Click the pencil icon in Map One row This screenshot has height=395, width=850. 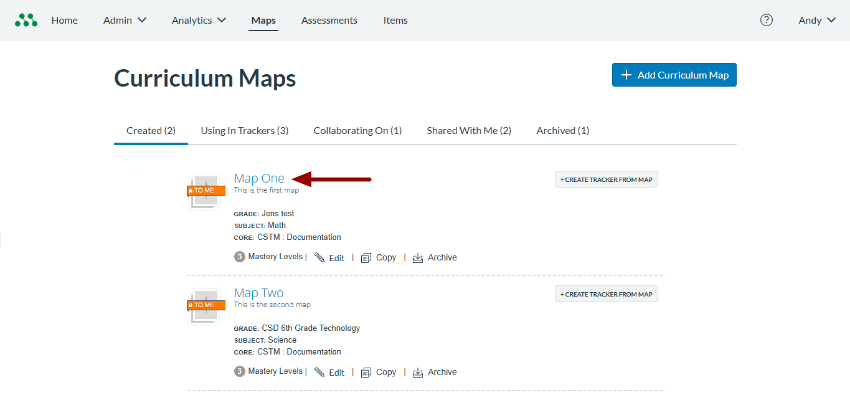319,257
